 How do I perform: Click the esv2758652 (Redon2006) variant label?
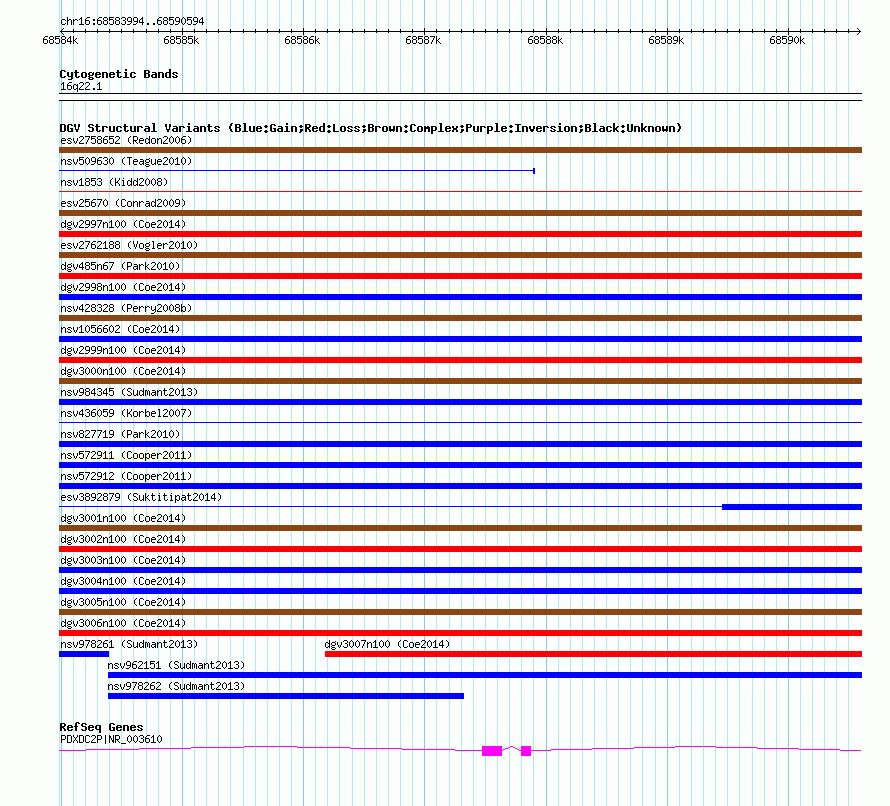pyautogui.click(x=126, y=140)
